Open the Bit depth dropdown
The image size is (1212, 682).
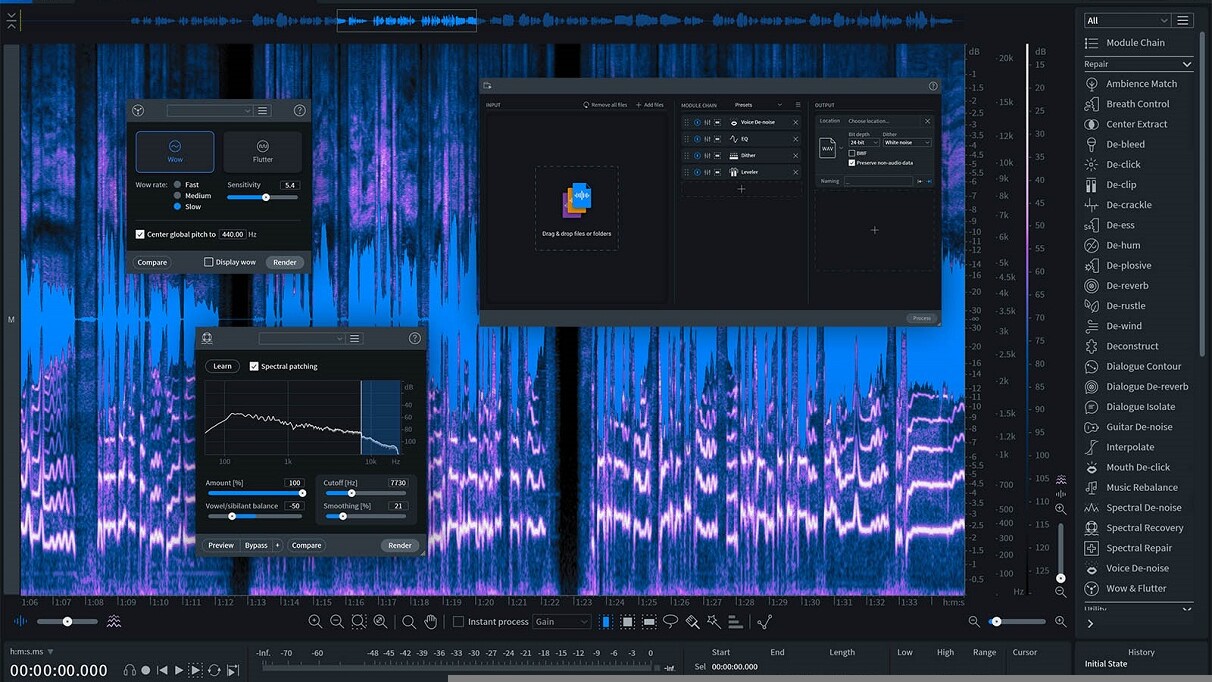pyautogui.click(x=864, y=143)
